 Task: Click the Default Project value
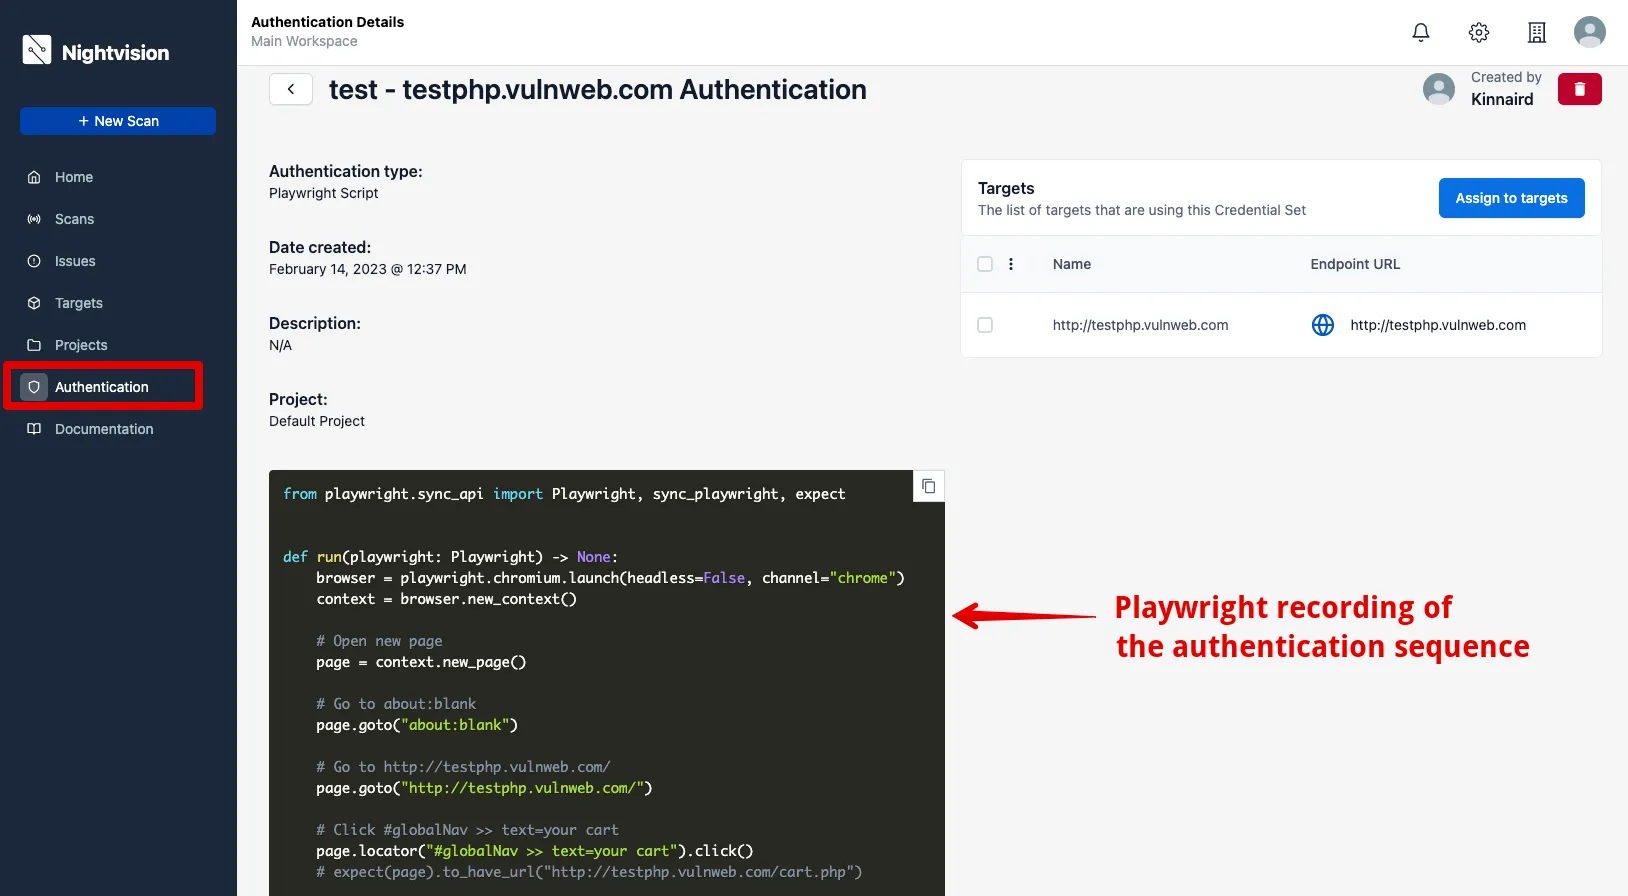(317, 421)
